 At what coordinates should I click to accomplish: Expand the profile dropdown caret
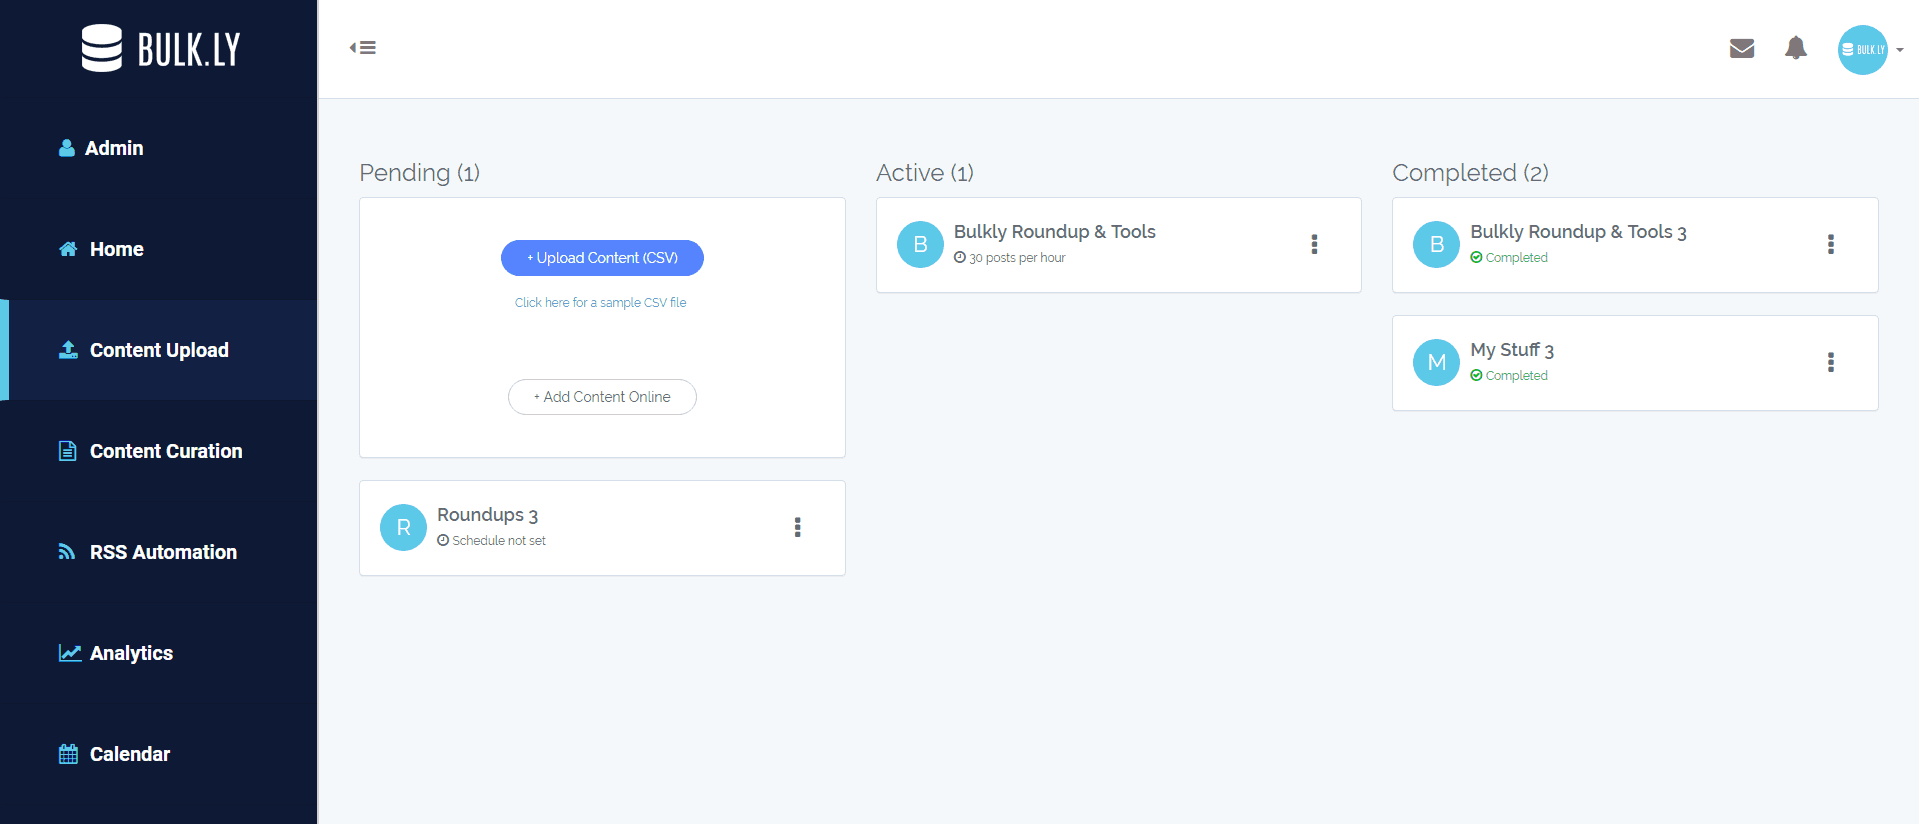click(x=1900, y=50)
